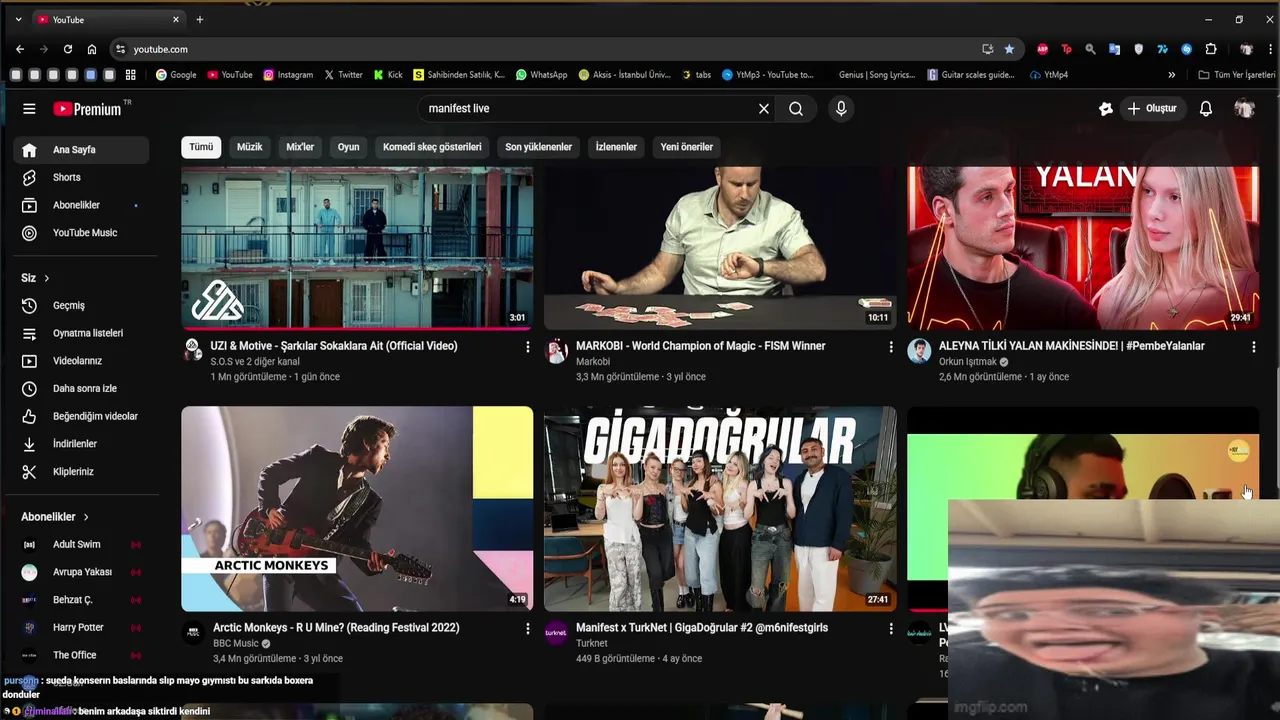This screenshot has width=1280, height=720.
Task: Open options for Arctic Monkeys video
Action: coord(528,629)
